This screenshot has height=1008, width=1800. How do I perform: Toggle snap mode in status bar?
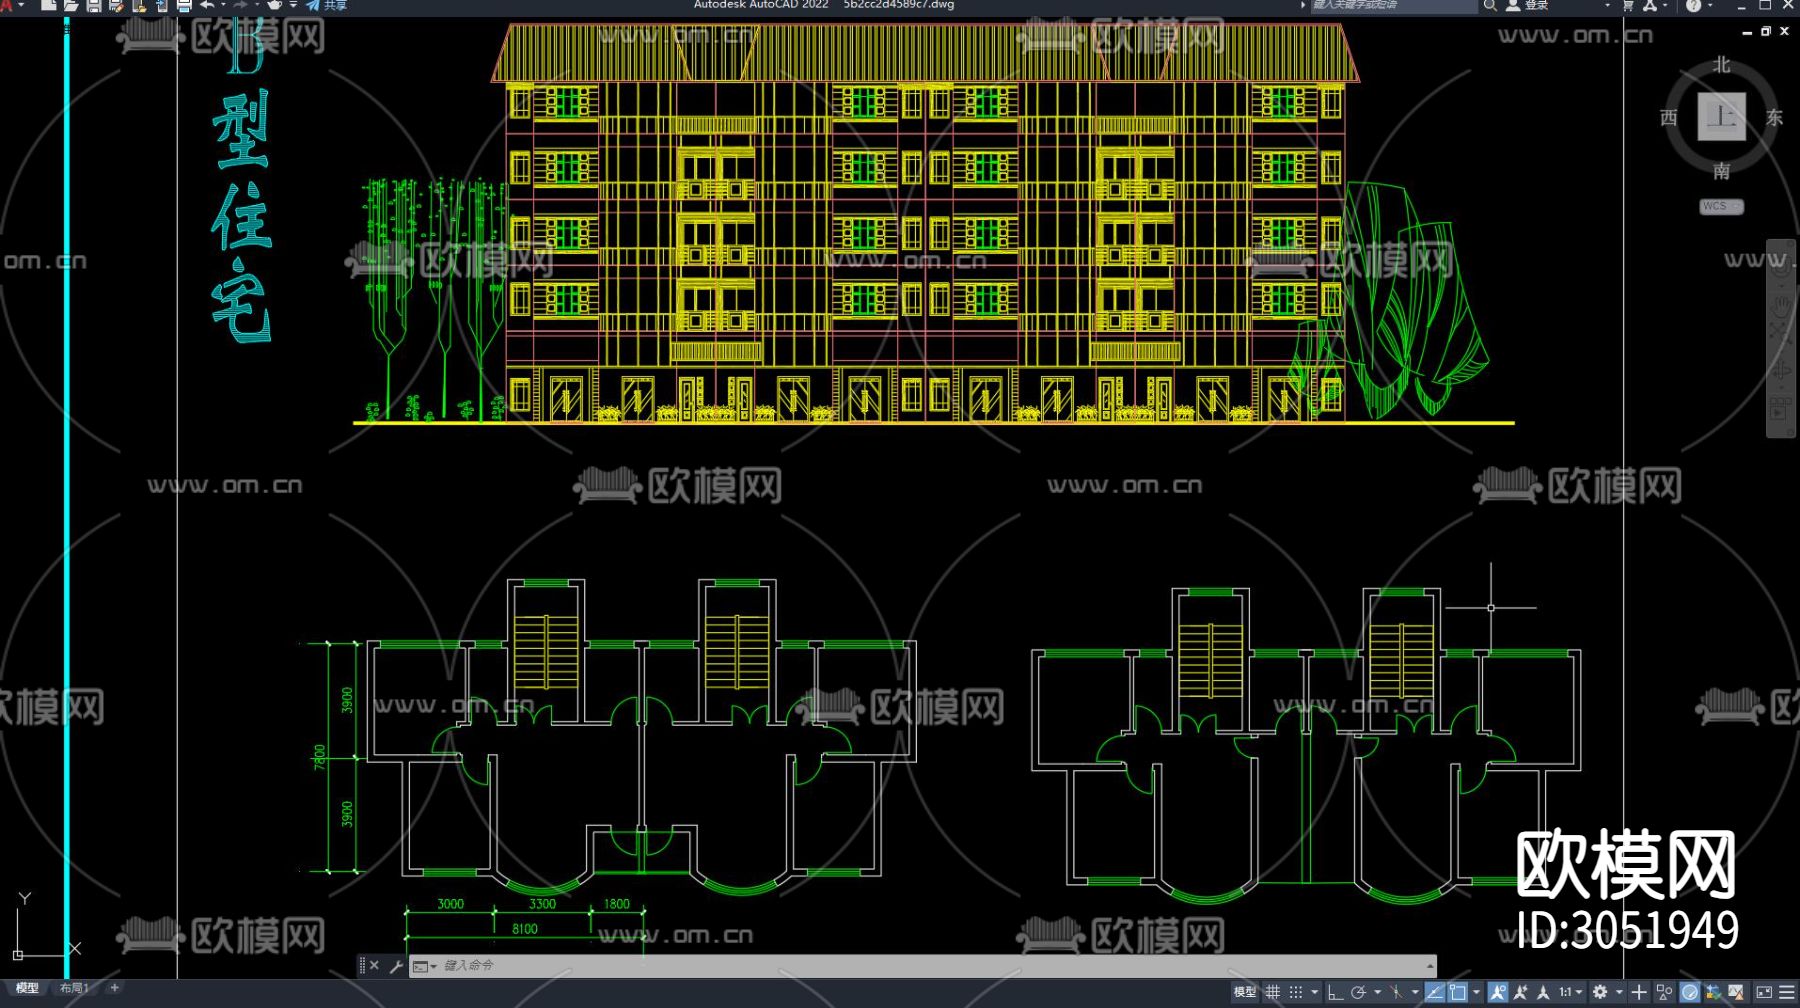tap(1296, 992)
